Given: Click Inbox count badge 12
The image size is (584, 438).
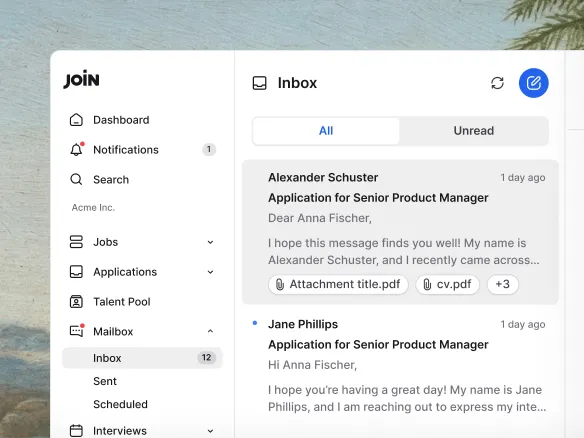Looking at the screenshot, I should pos(206,358).
